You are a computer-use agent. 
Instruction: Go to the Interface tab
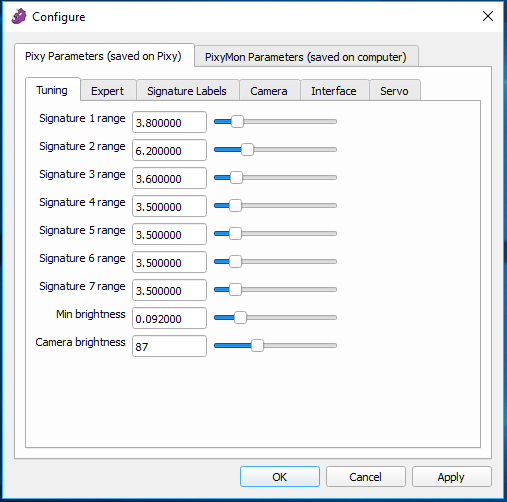click(x=334, y=90)
